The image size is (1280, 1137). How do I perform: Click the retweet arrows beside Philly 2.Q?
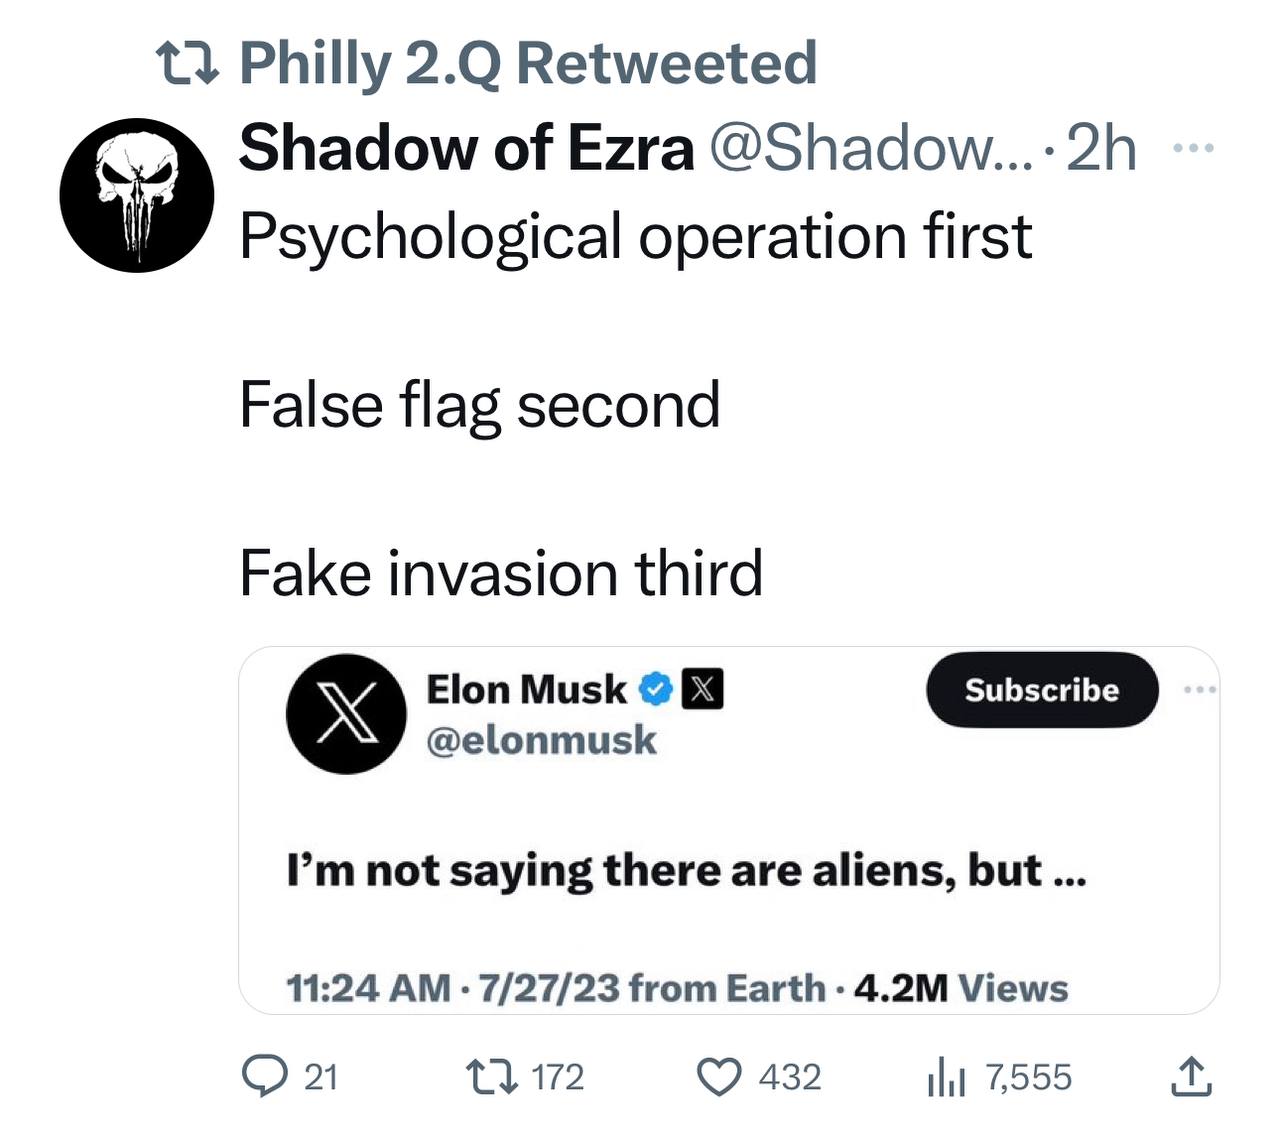[x=190, y=64]
